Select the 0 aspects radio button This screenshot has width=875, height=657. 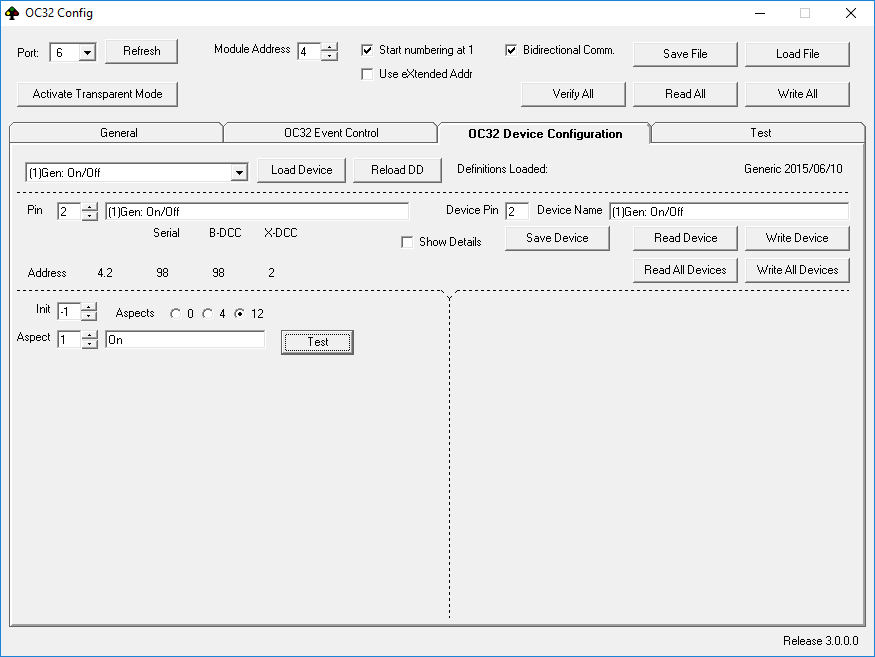click(176, 314)
